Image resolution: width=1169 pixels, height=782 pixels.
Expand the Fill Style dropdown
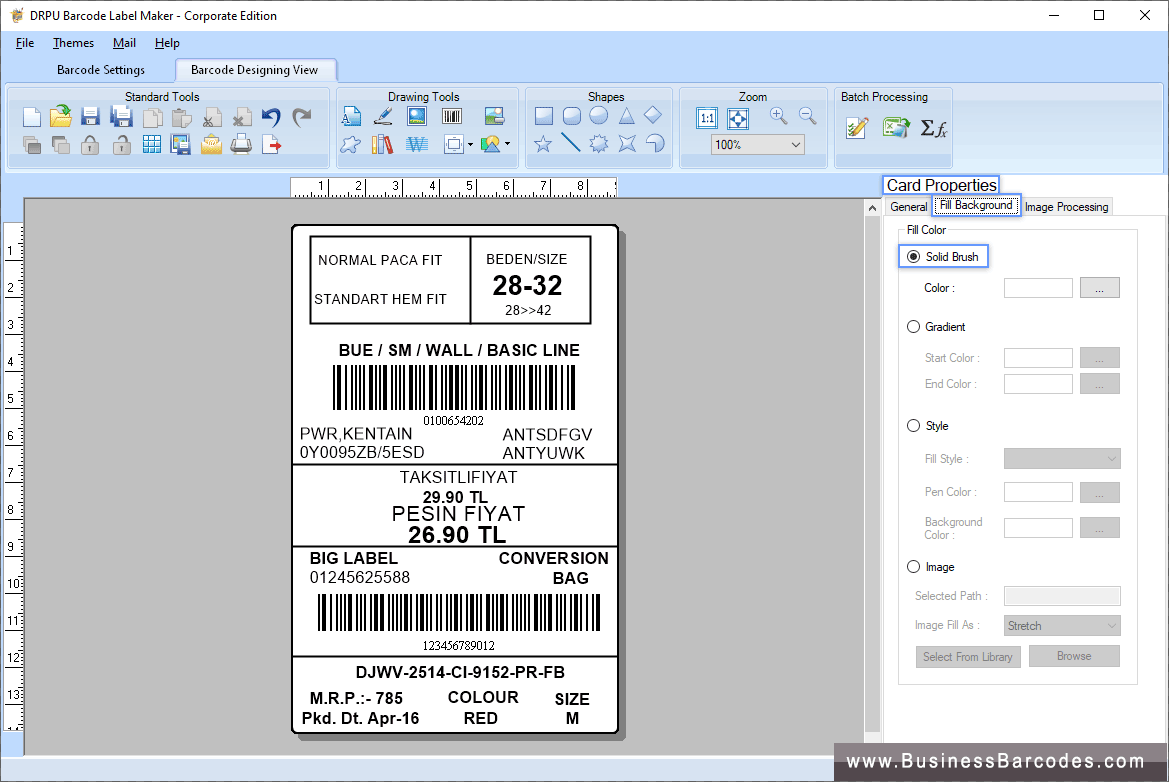point(1061,458)
